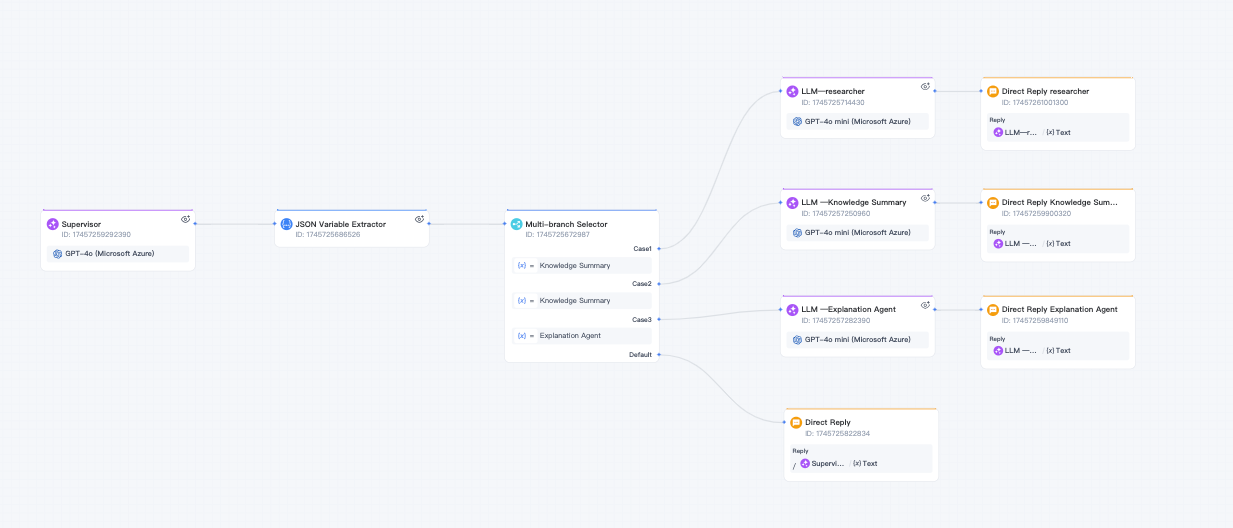Image resolution: width=1233 pixels, height=528 pixels.
Task: Click orange Direct Reply Explanation Agent icon
Action: pos(993,309)
